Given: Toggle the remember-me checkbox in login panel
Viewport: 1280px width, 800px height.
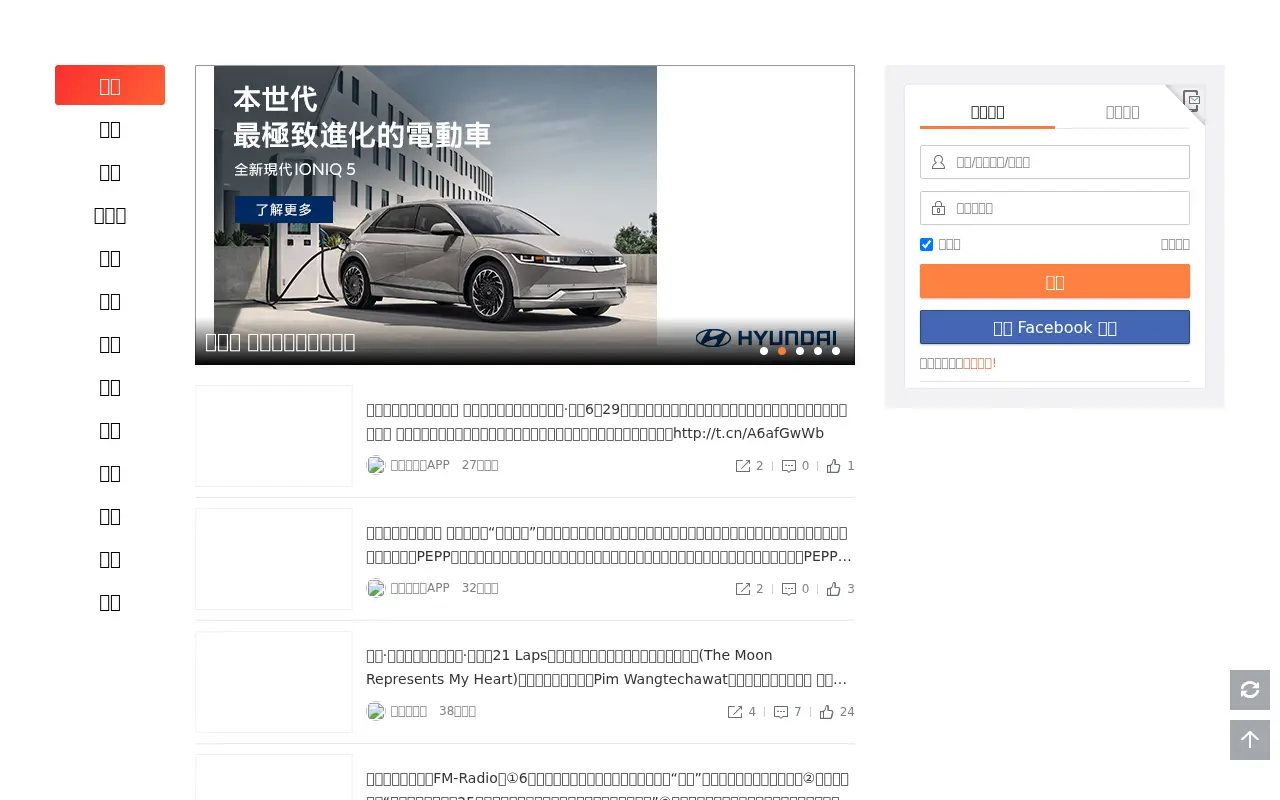Looking at the screenshot, I should click(926, 244).
